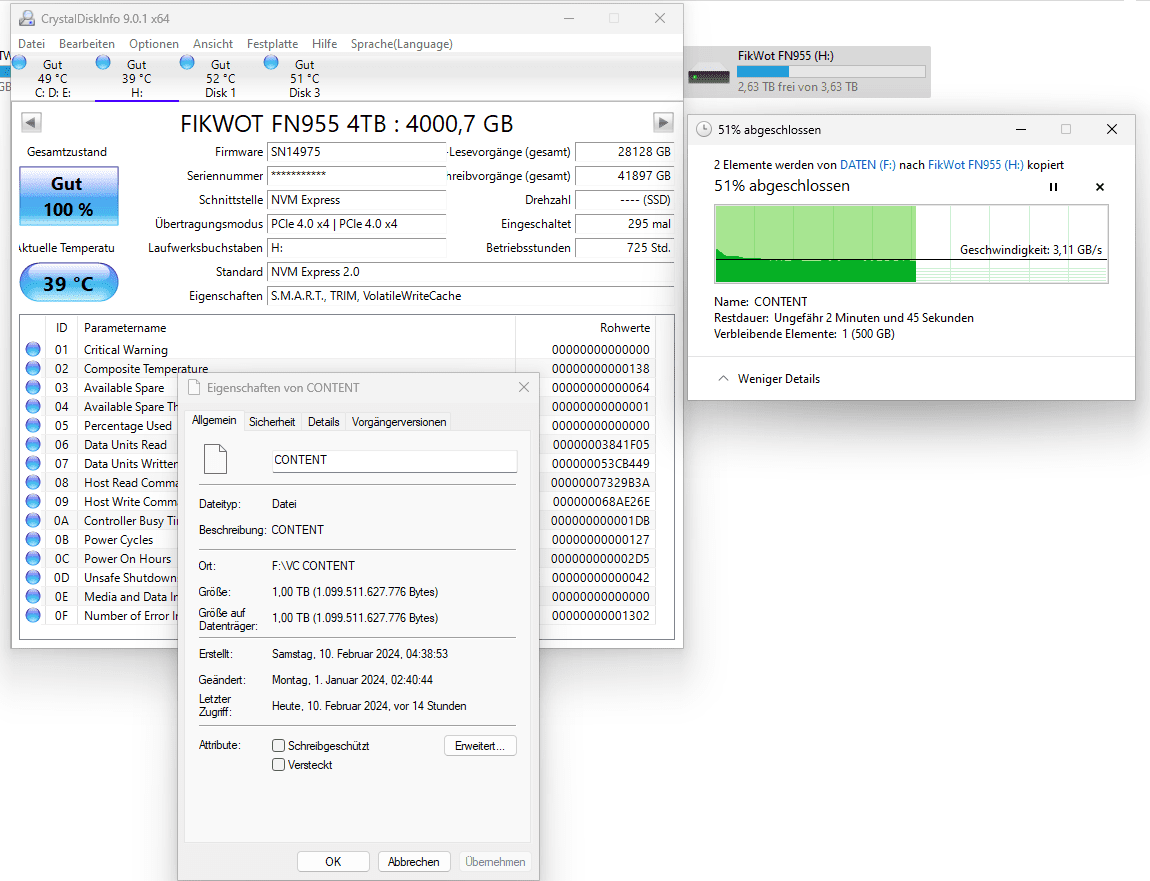Image resolution: width=1150 pixels, height=881 pixels.
Task: Click the Controller Busy Time row label
Action: point(131,520)
